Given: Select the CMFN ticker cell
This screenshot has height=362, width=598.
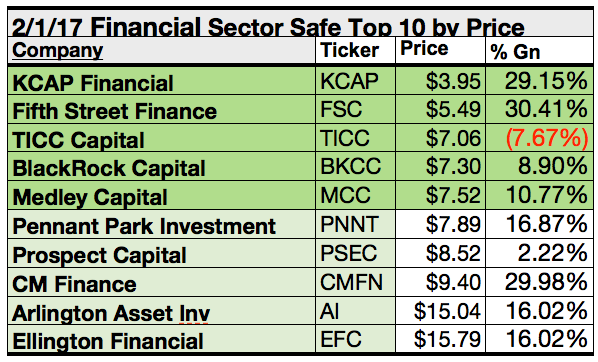Looking at the screenshot, I should (355, 282).
